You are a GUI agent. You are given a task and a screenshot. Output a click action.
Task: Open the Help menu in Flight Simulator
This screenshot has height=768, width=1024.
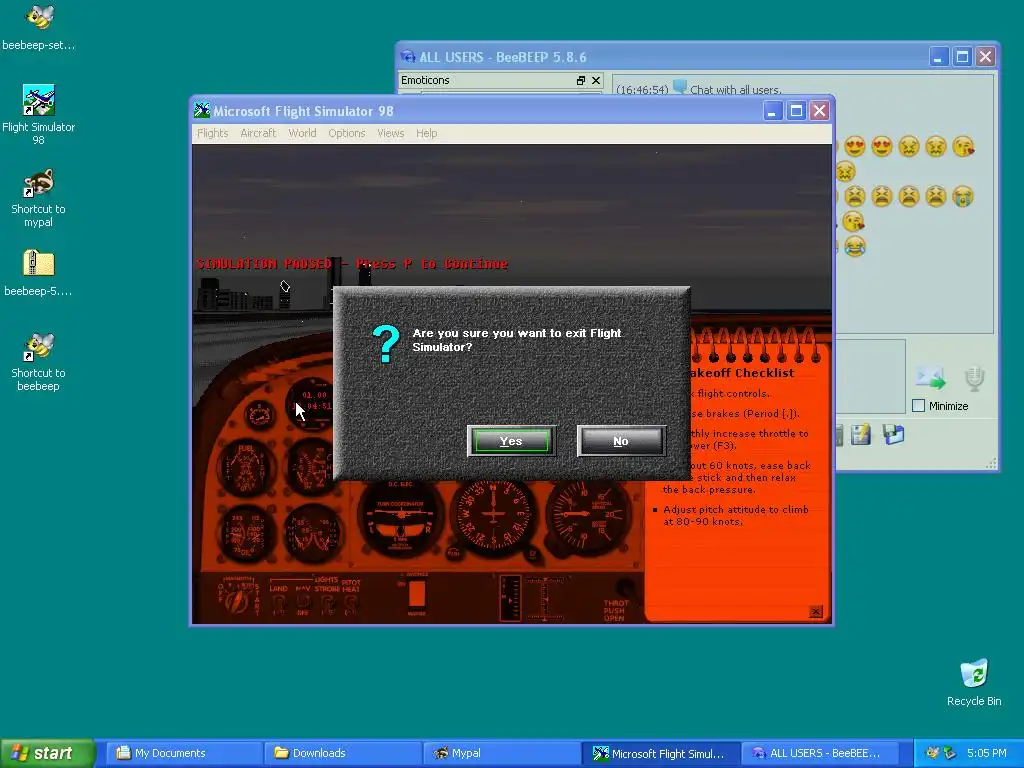(x=426, y=133)
